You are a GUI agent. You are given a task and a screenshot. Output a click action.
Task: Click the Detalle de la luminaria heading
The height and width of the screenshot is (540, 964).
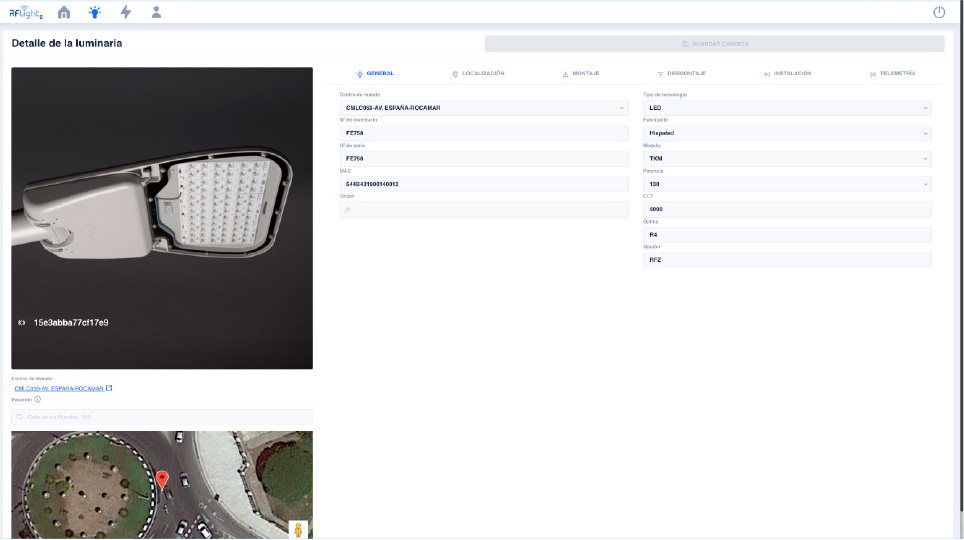coord(66,43)
